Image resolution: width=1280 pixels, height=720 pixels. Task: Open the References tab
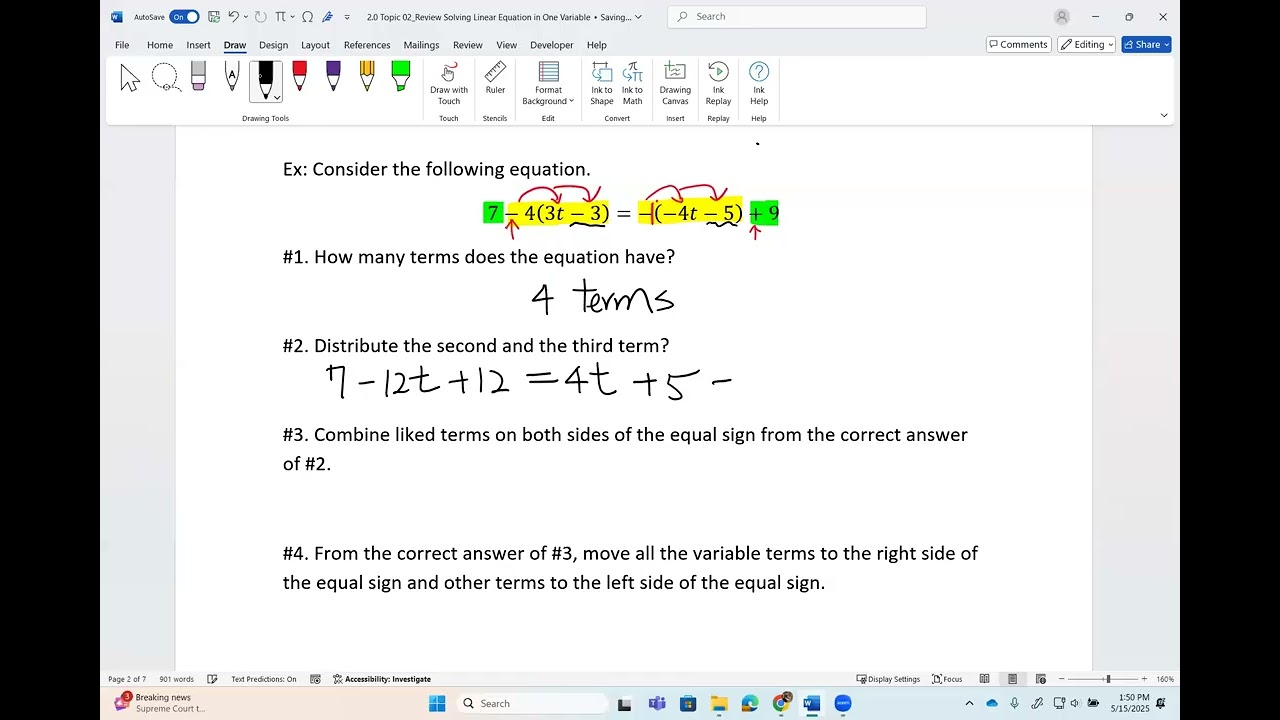[367, 45]
